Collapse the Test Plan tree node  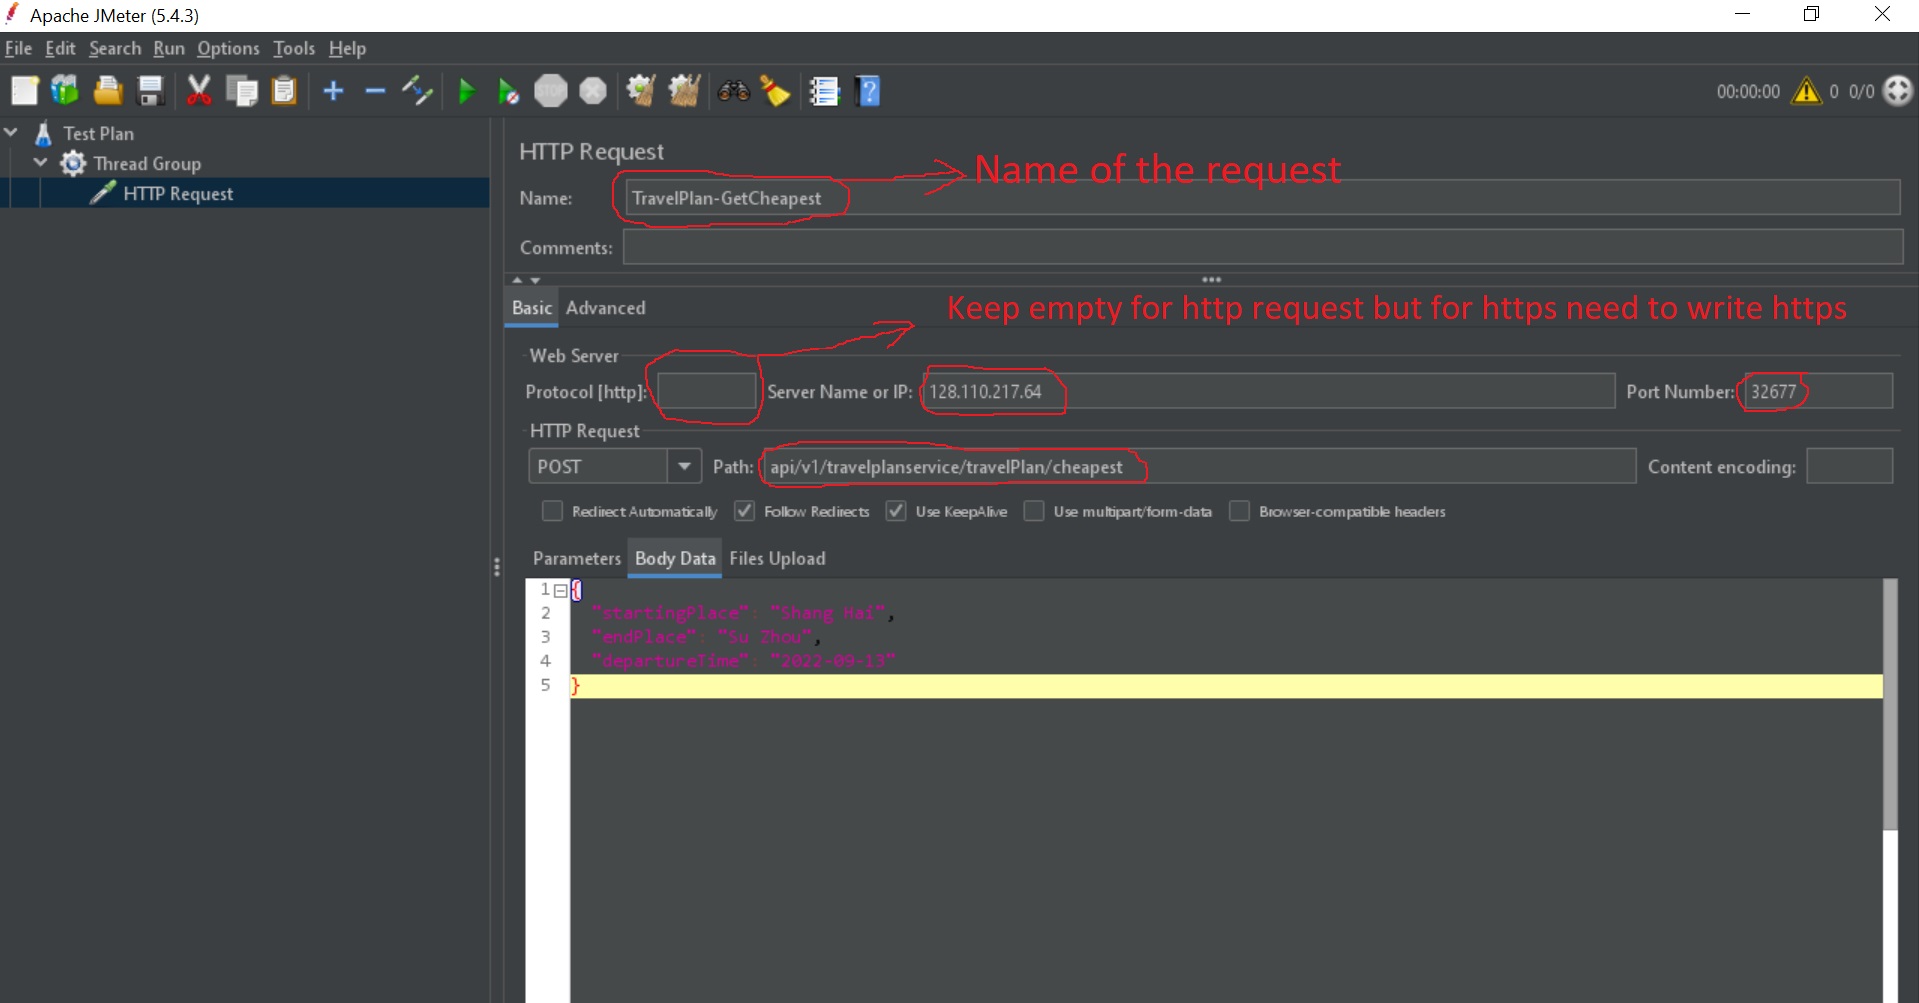(11, 132)
